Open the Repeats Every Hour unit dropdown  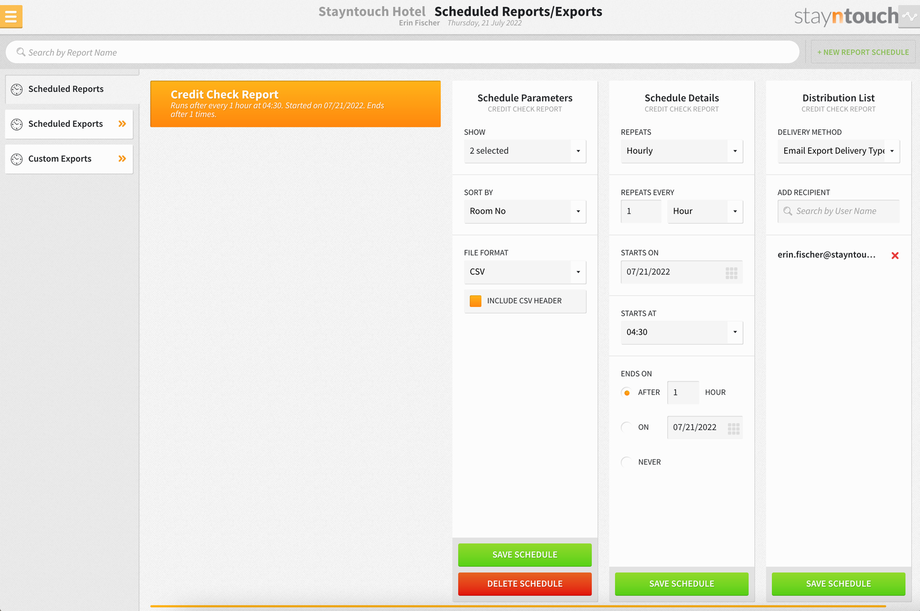pos(705,211)
